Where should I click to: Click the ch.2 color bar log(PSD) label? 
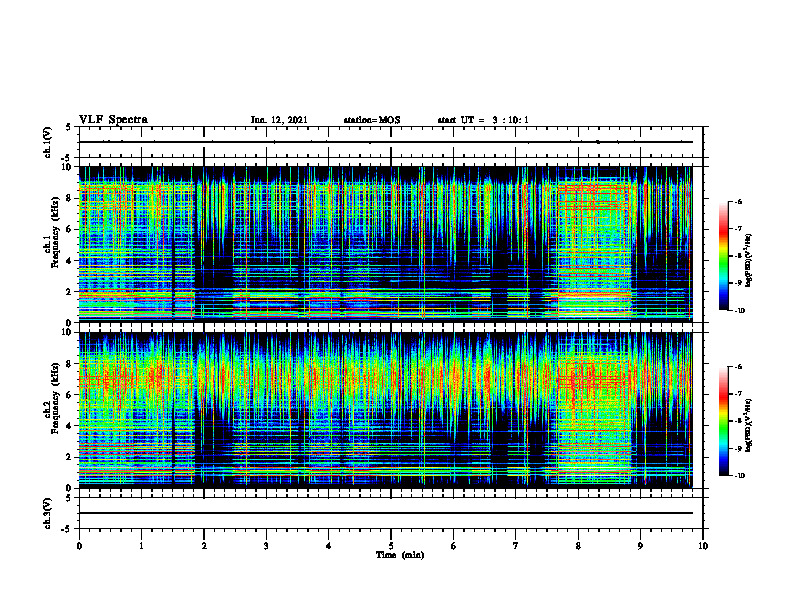click(749, 425)
